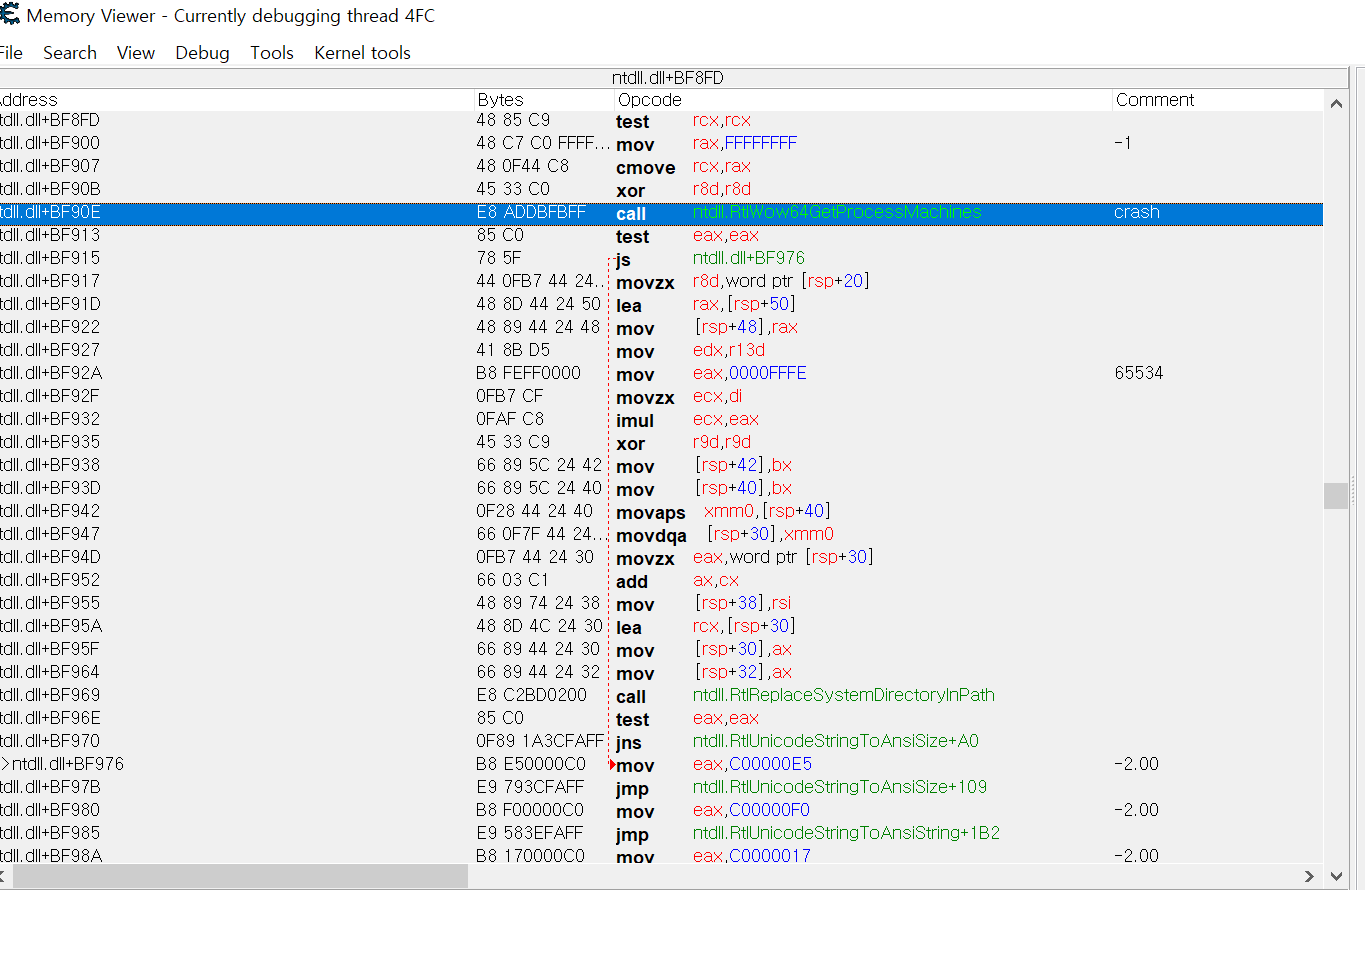
Task: Open the Kernel tools menu
Action: pos(361,52)
